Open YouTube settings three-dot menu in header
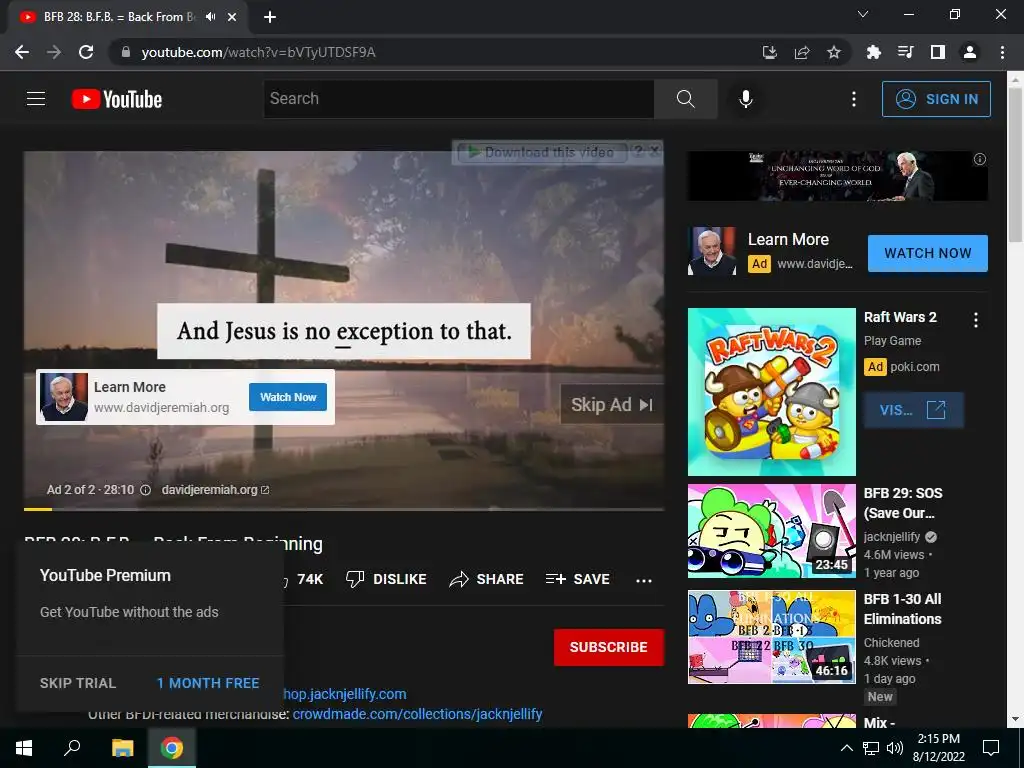This screenshot has height=768, width=1024. [854, 99]
